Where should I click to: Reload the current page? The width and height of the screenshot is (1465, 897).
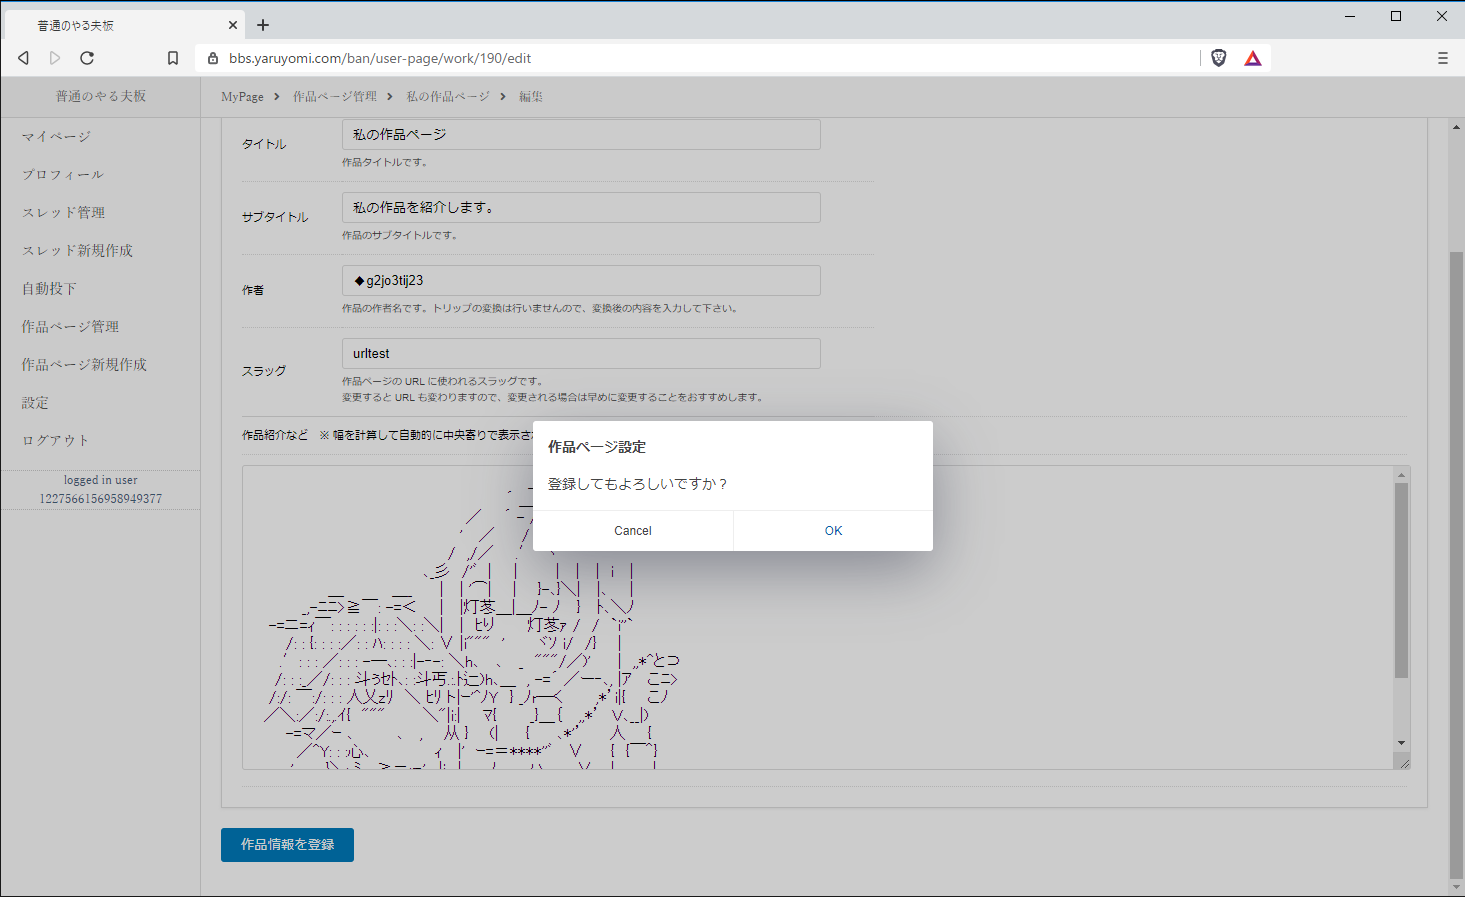click(x=87, y=58)
